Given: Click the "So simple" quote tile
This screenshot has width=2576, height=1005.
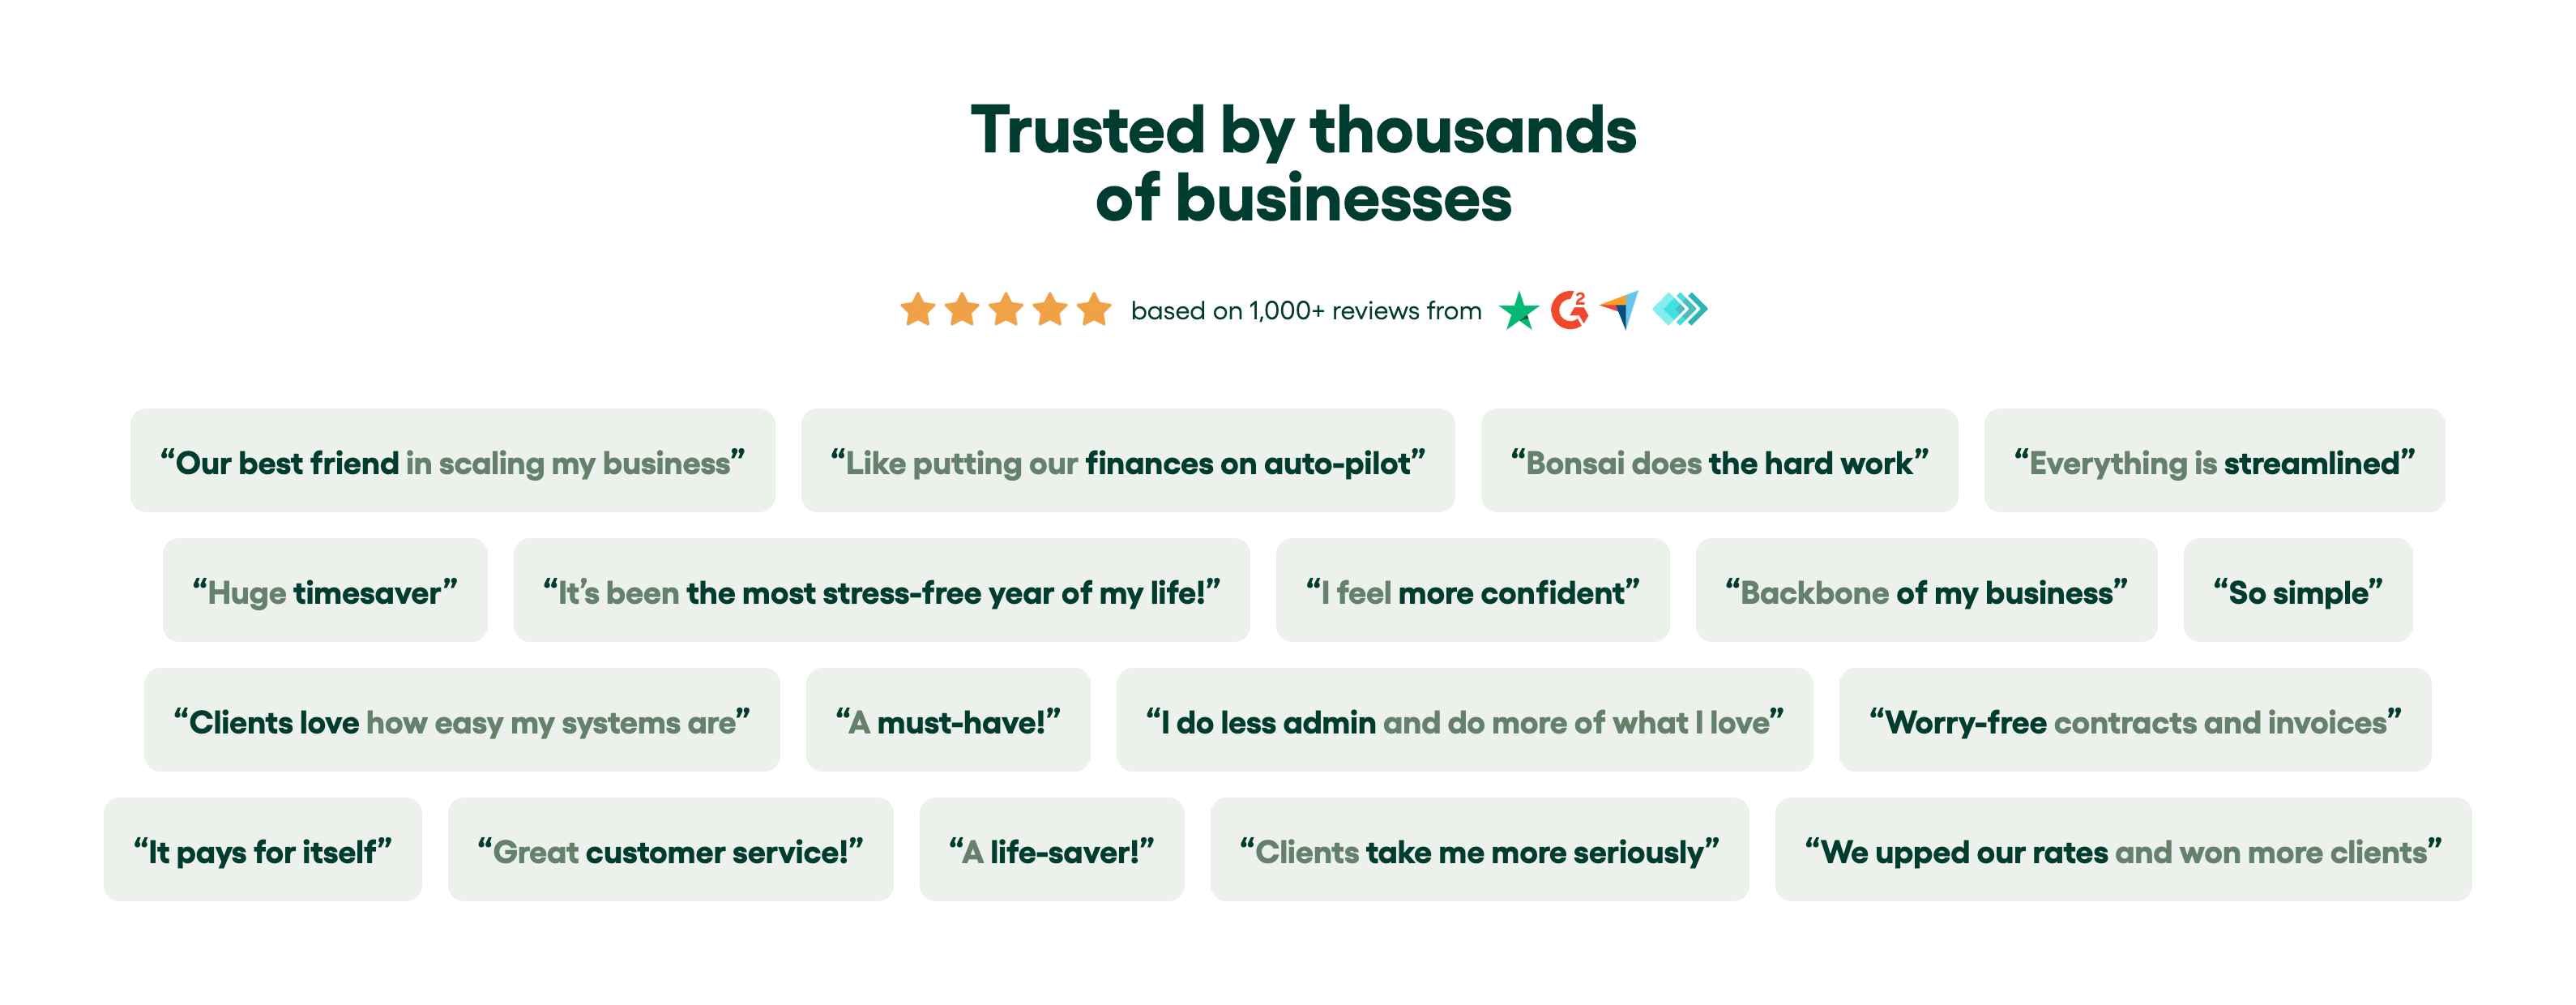Looking at the screenshot, I should (x=2297, y=591).
